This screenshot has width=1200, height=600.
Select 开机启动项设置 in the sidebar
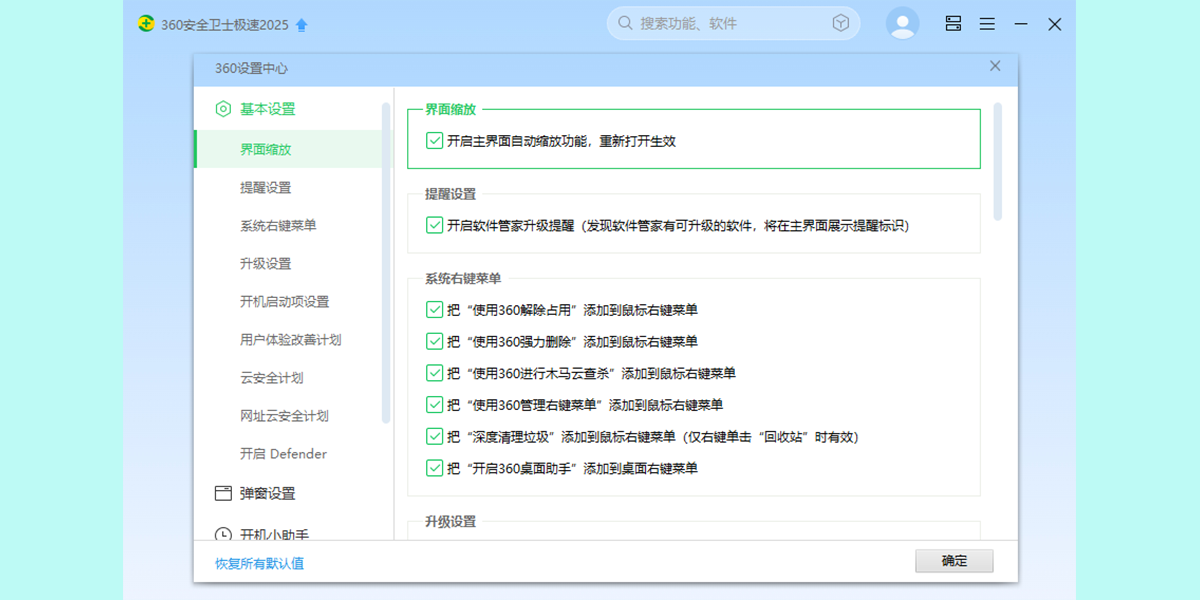click(x=284, y=302)
